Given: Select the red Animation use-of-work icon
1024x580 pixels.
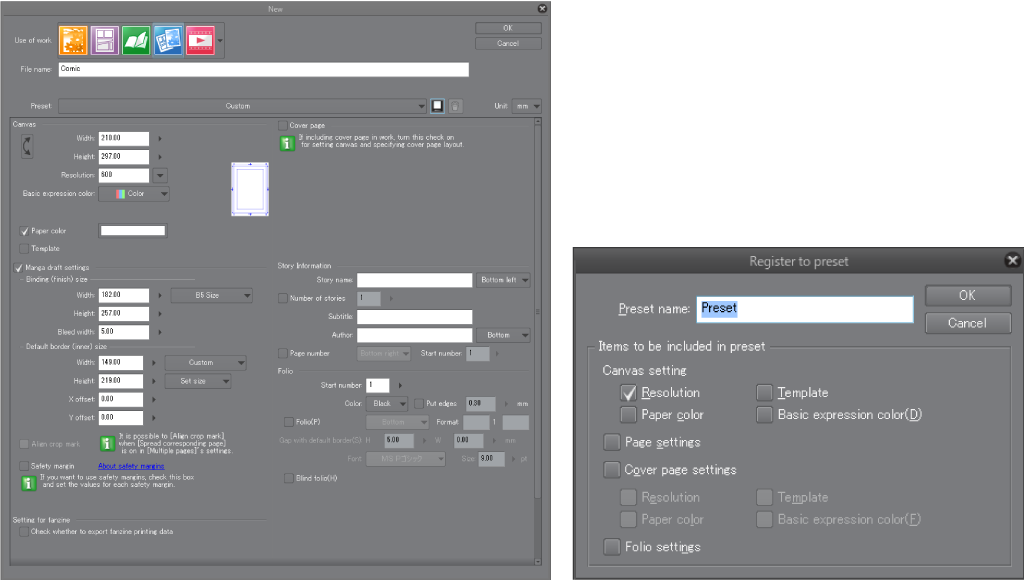Looking at the screenshot, I should coord(200,40).
